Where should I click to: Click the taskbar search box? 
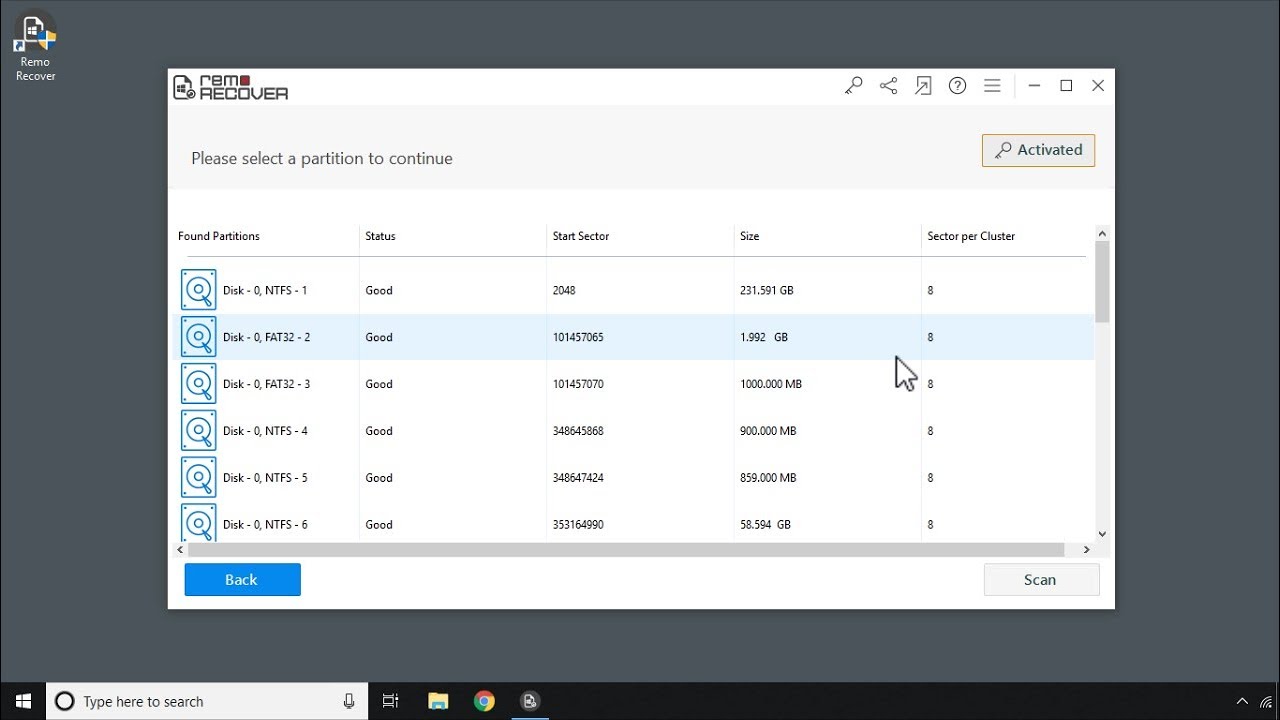pos(206,701)
